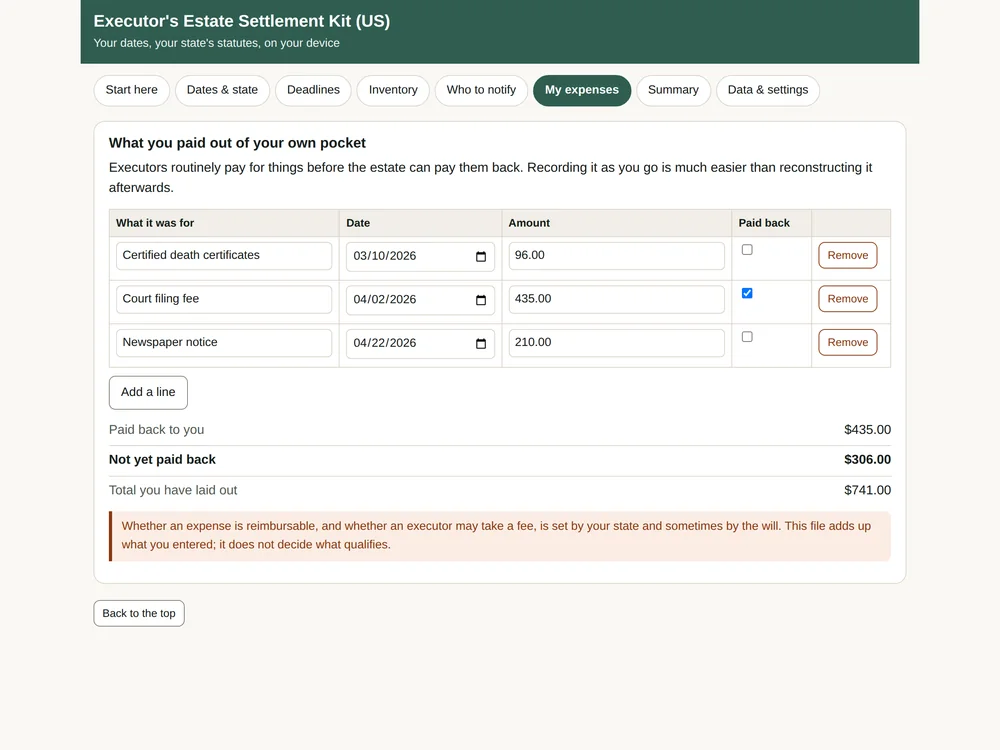Click the header subtitle about your device
Viewport: 1000px width, 750px height.
pos(216,43)
